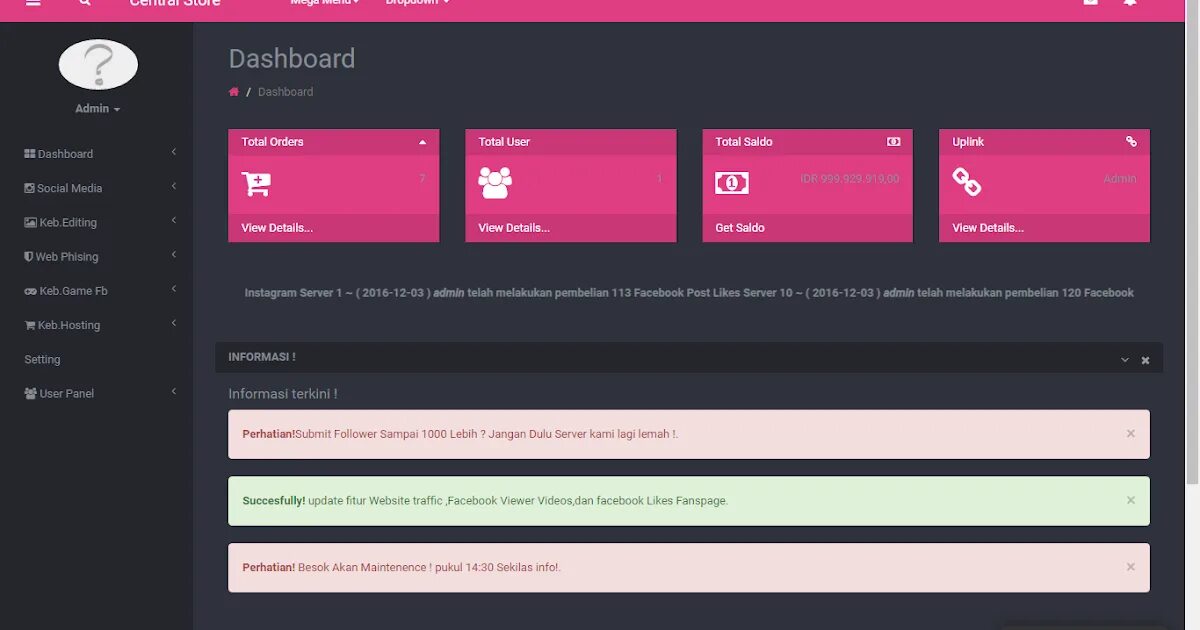Select Dashboard in the sidebar

tap(66, 154)
